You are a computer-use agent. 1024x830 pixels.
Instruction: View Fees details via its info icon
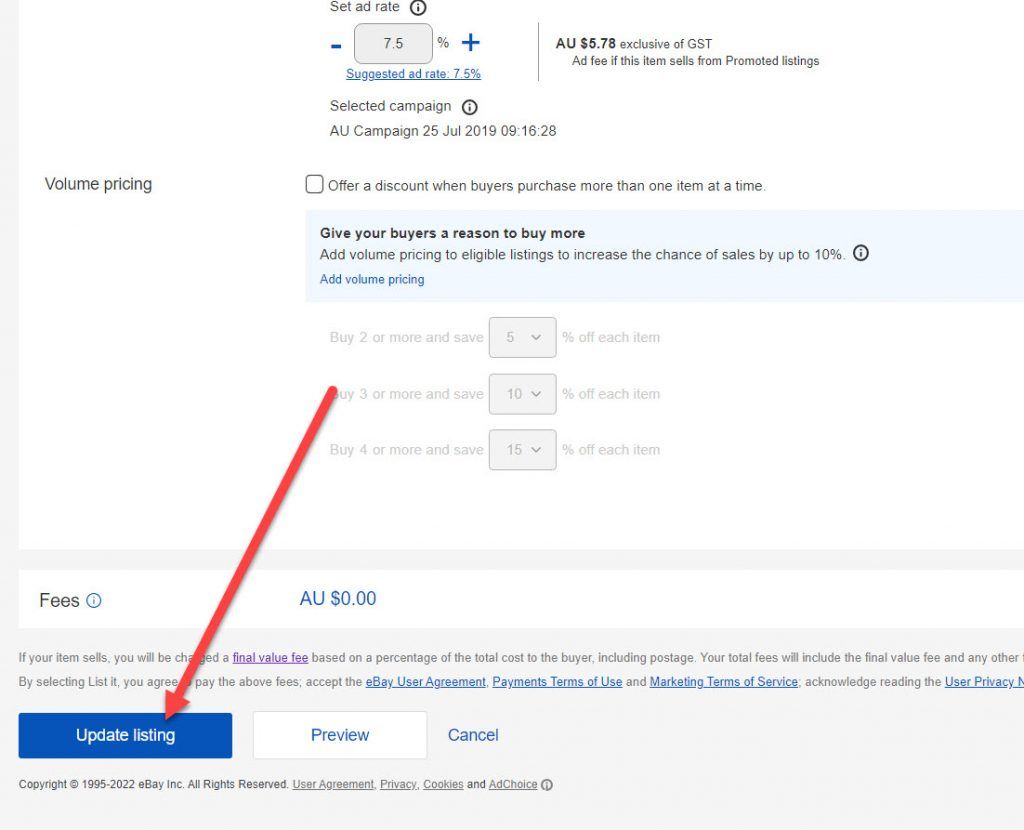click(x=94, y=601)
